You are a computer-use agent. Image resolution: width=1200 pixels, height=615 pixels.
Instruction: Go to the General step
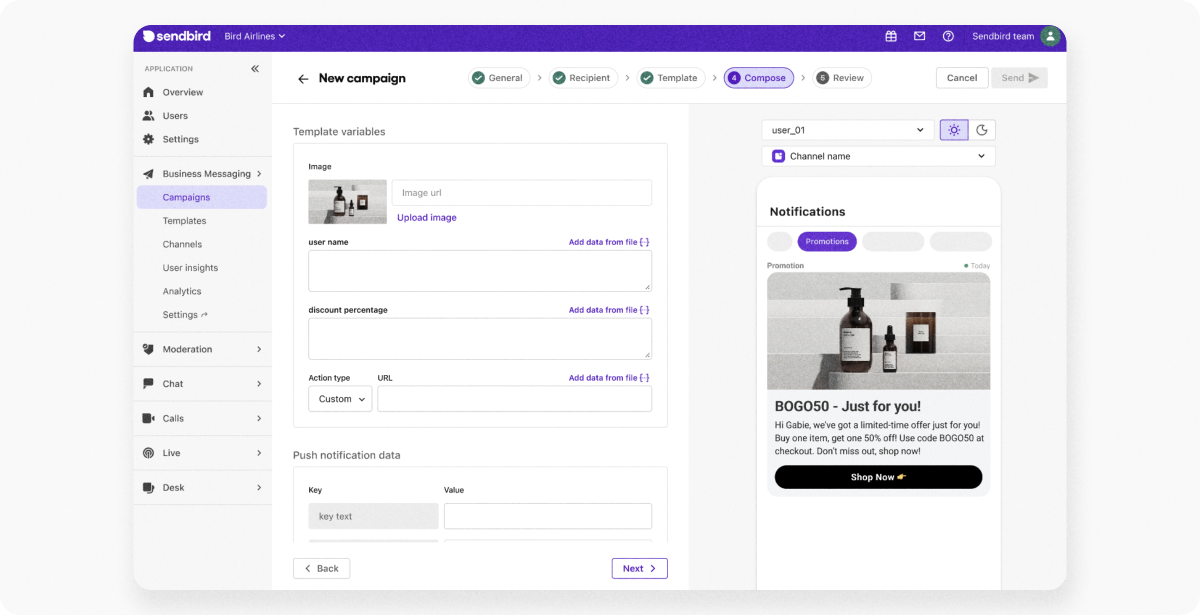pos(498,78)
